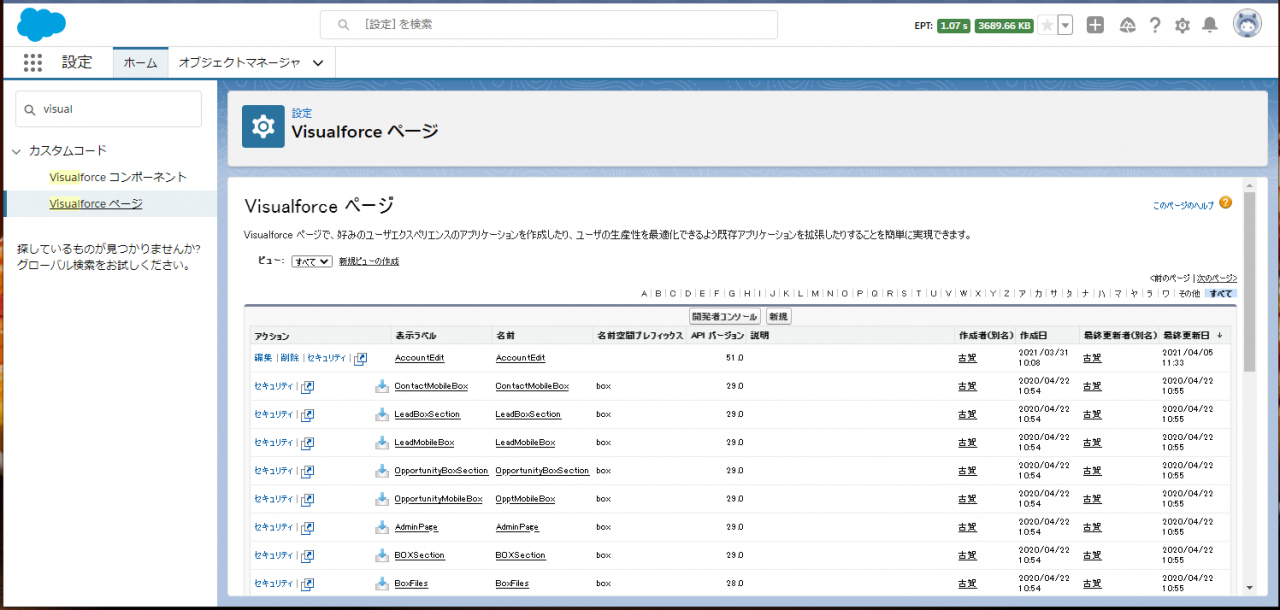
Task: Open LeadBoxSection preview in new window icon
Action: [x=307, y=415]
